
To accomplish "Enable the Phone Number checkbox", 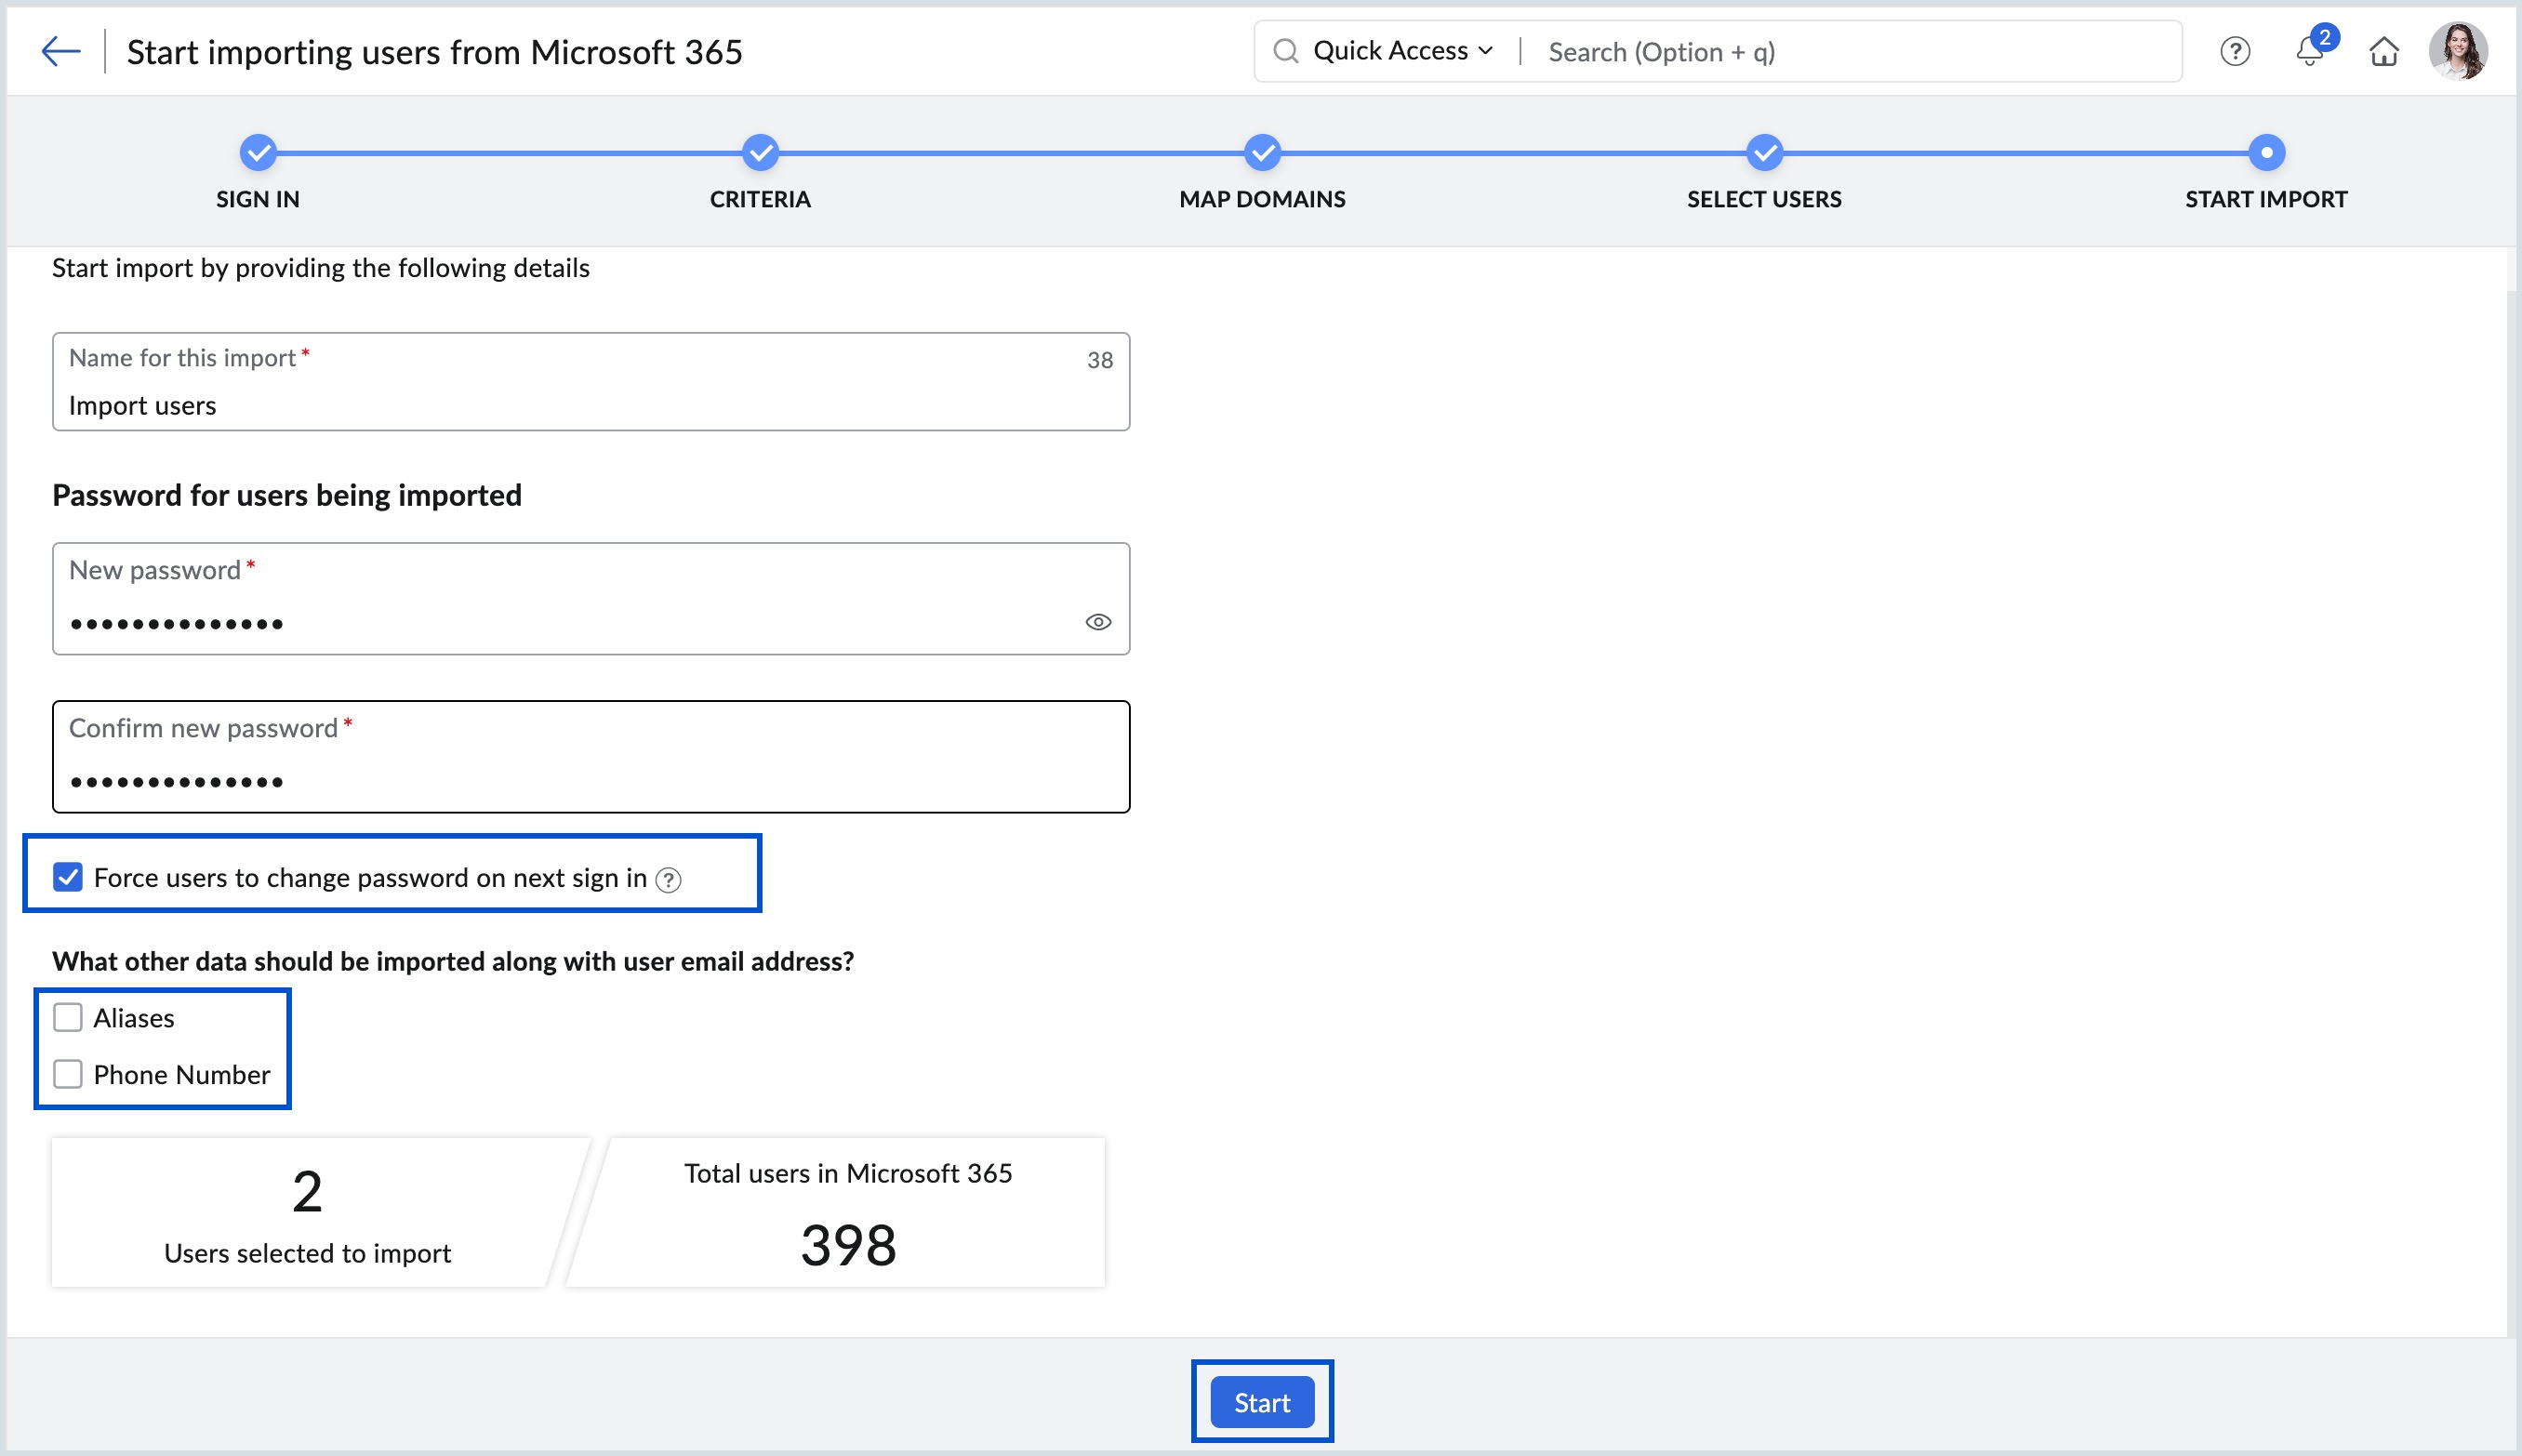I will pos(68,1074).
